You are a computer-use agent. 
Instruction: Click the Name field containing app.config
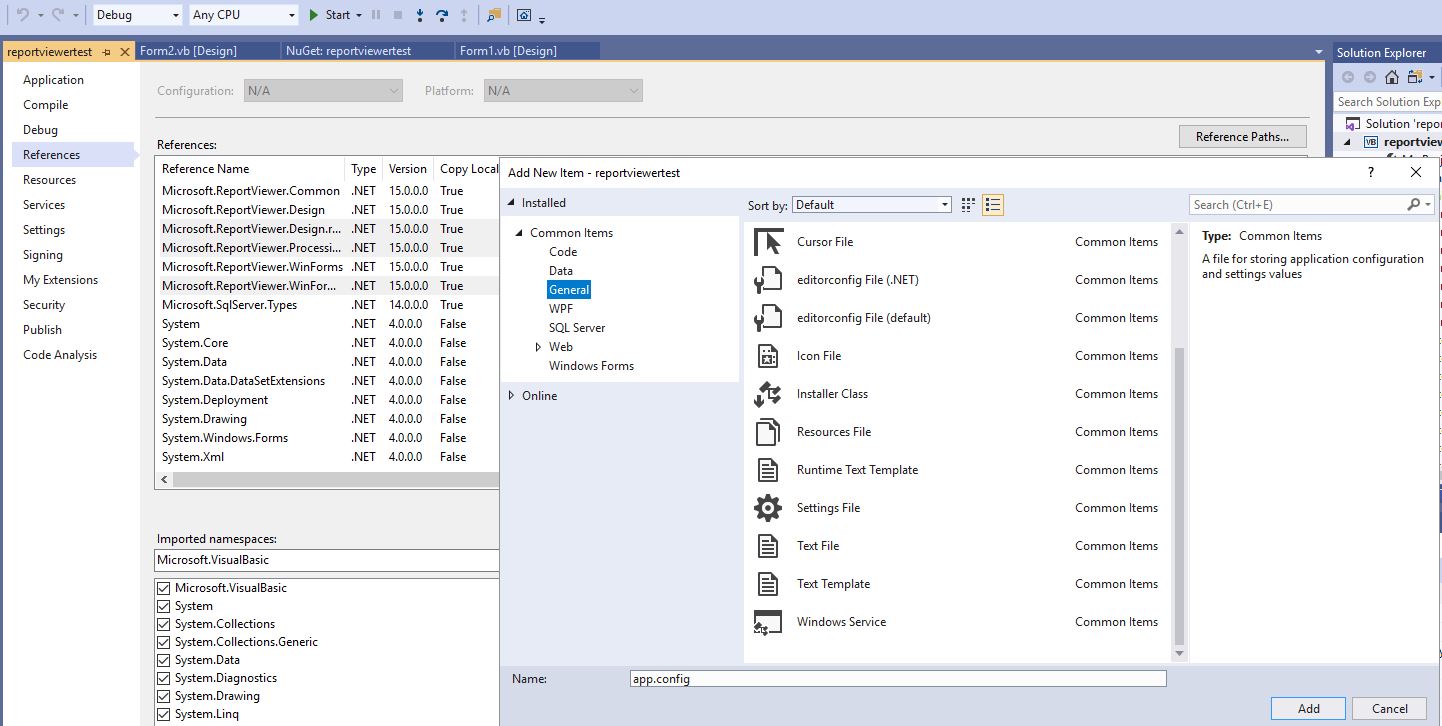[x=897, y=679]
